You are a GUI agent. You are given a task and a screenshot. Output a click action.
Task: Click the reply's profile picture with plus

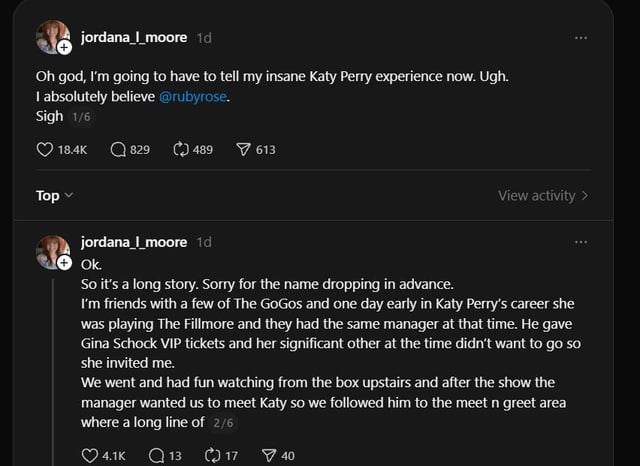pyautogui.click(x=53, y=252)
